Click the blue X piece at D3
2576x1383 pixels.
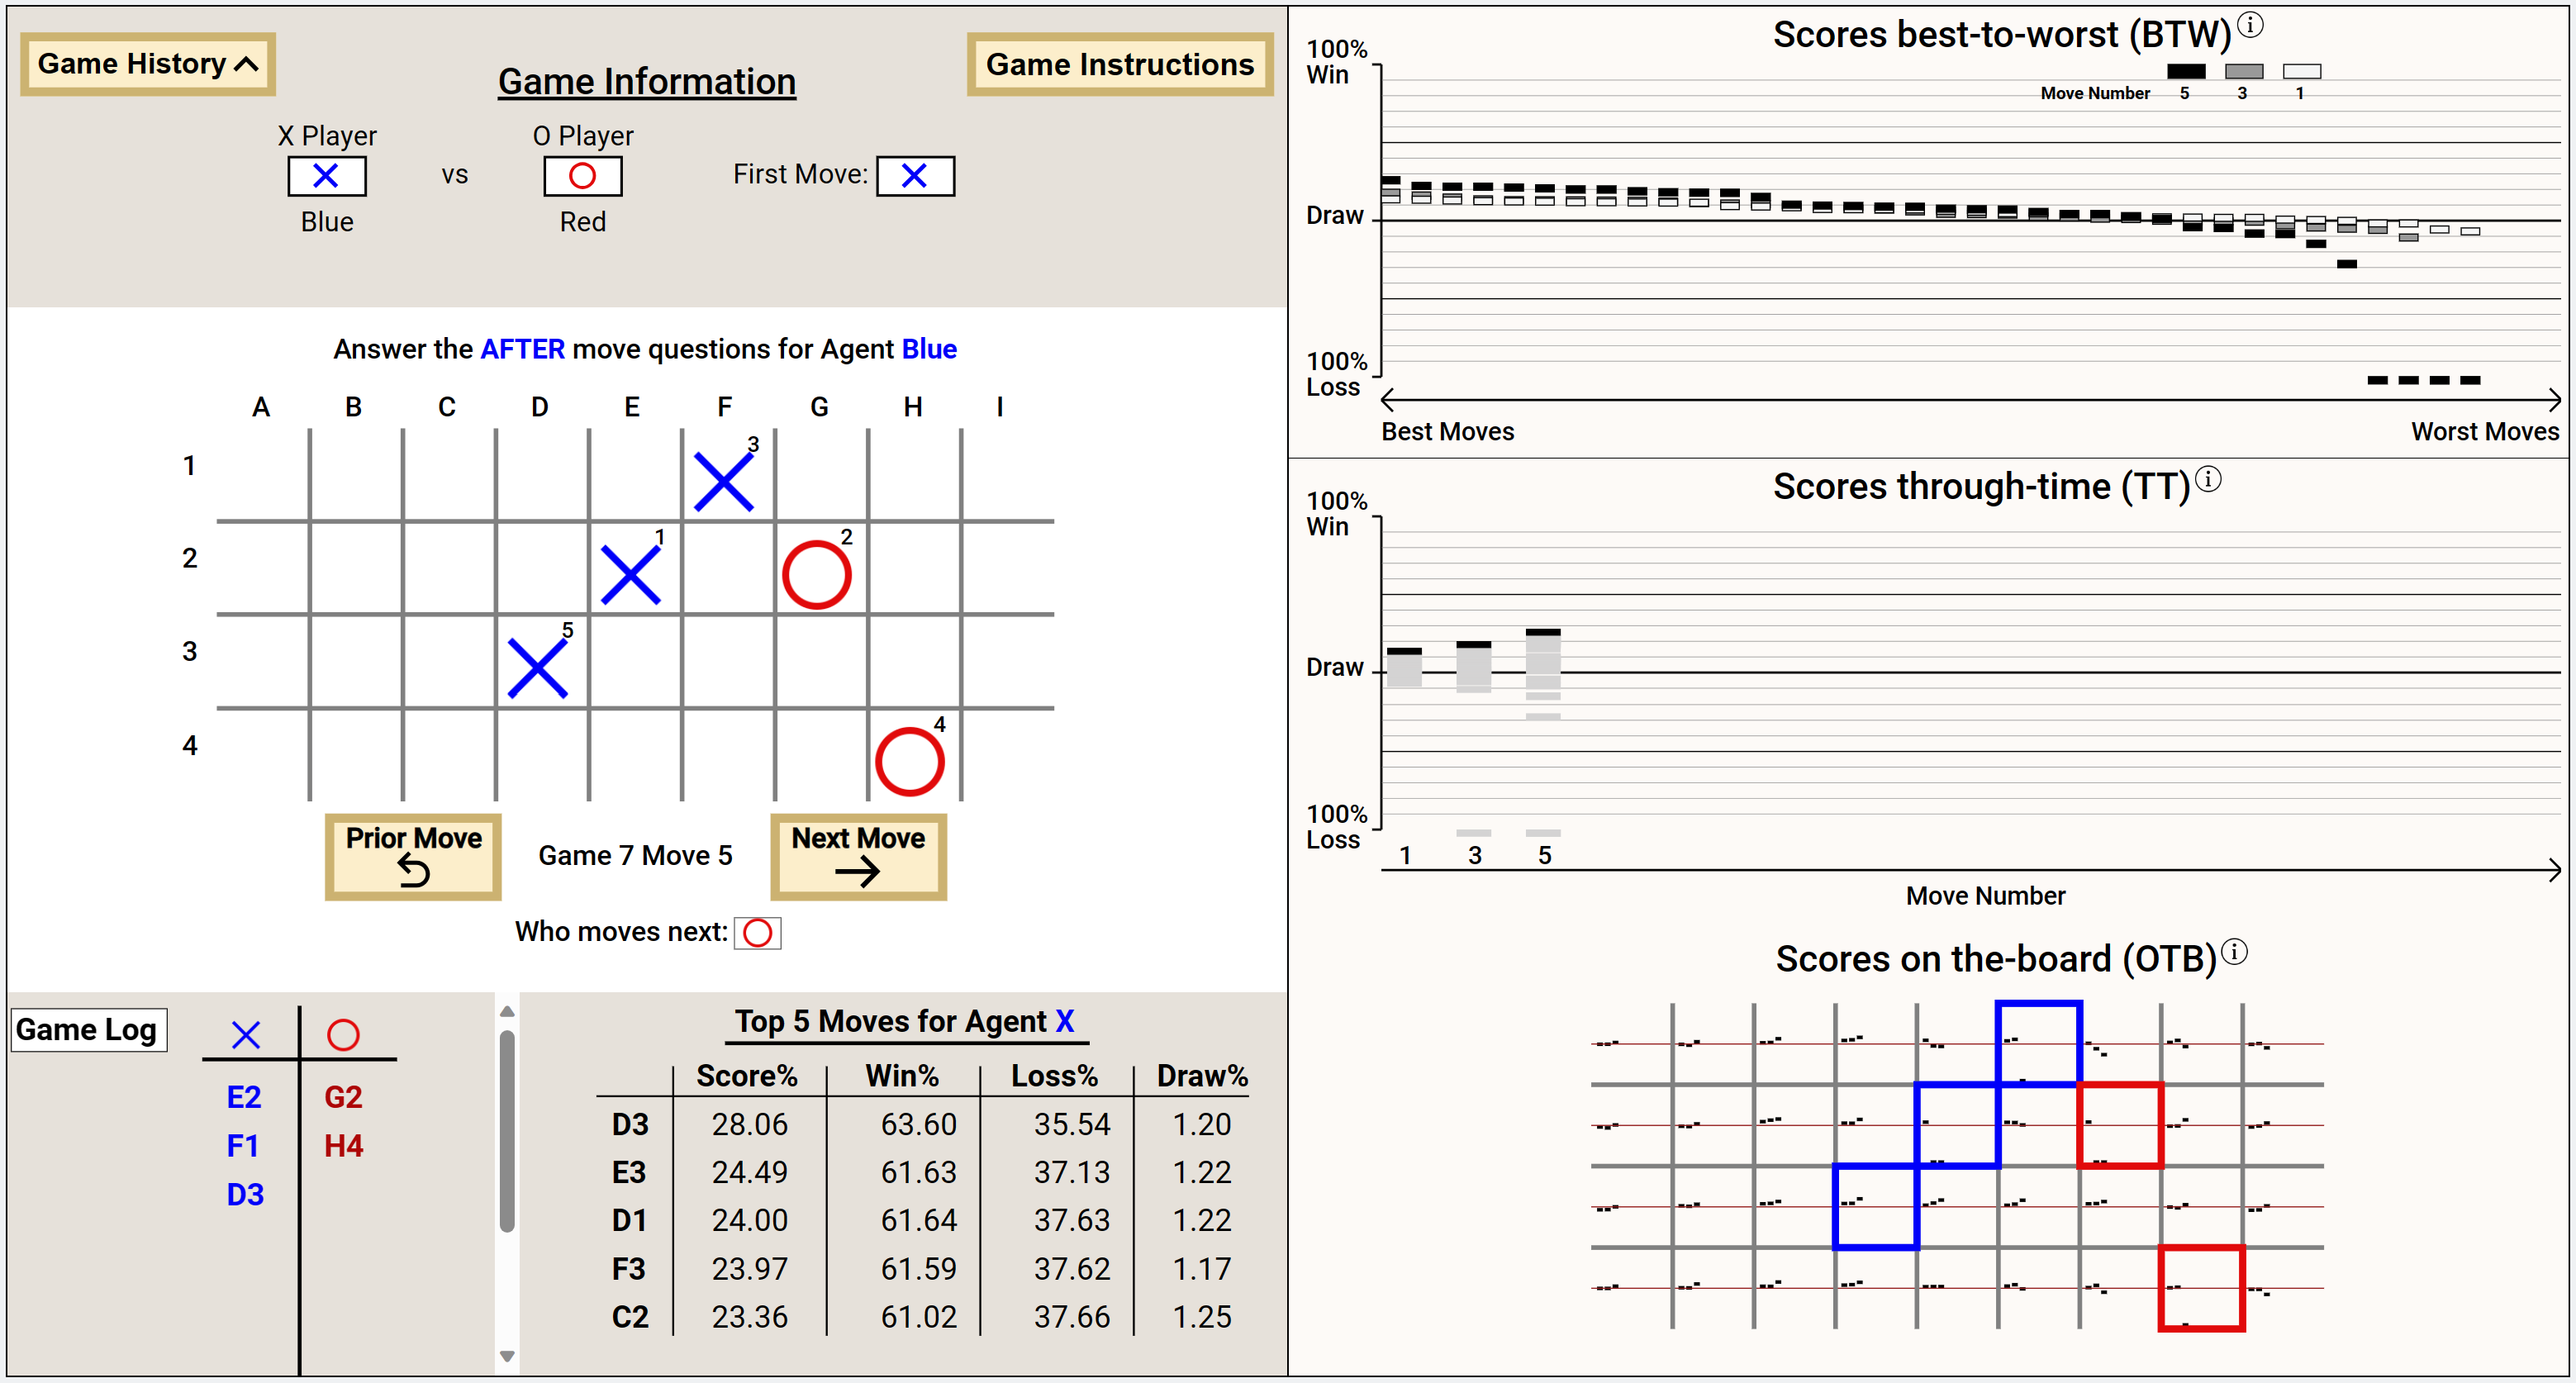tap(538, 668)
